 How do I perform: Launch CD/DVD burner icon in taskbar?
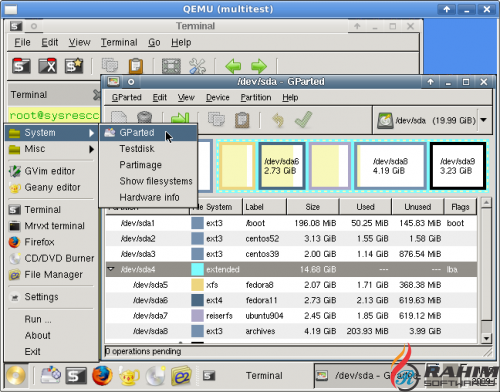coord(156,375)
